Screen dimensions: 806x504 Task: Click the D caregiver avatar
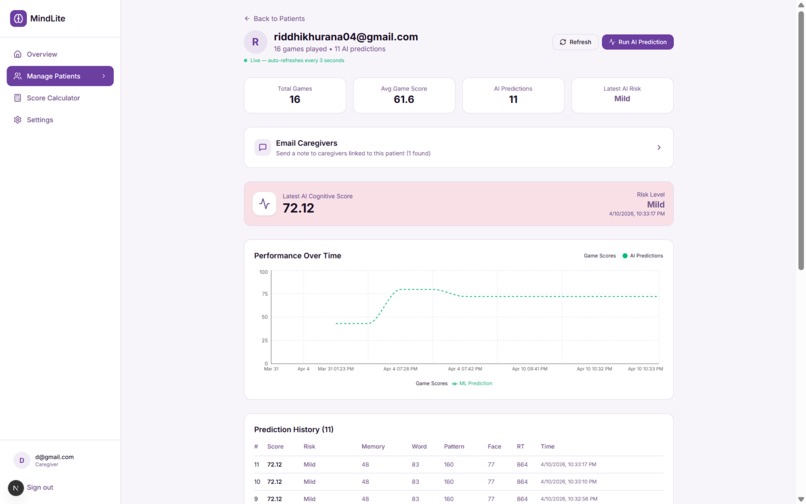22,460
